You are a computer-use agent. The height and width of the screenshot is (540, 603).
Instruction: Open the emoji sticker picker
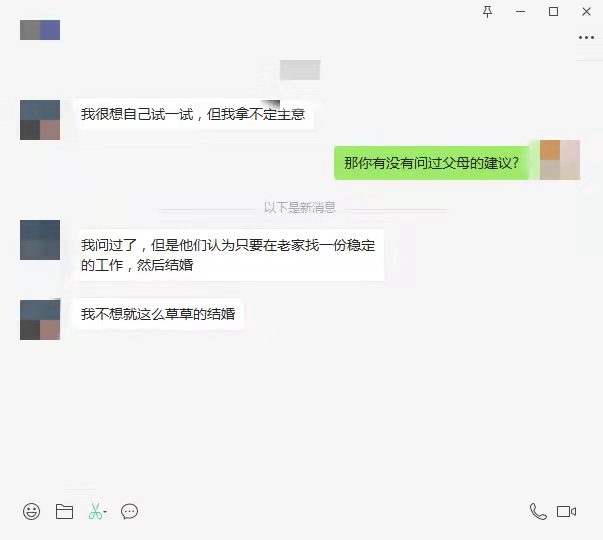[x=31, y=512]
